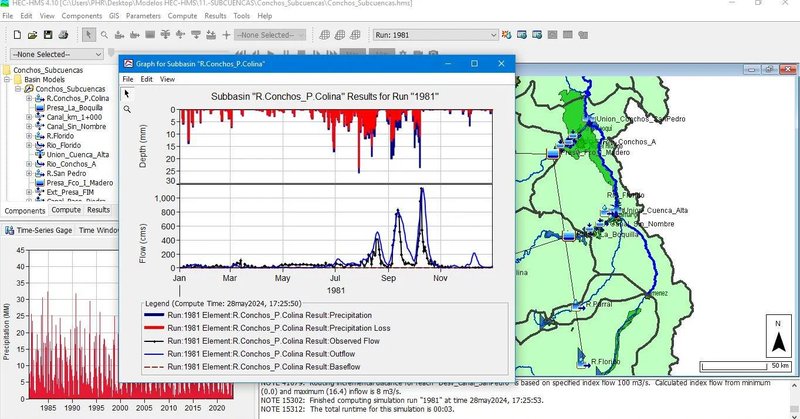Expand the R.San Pedro tree node
Viewport: 800px width, 419px height.
[29, 174]
